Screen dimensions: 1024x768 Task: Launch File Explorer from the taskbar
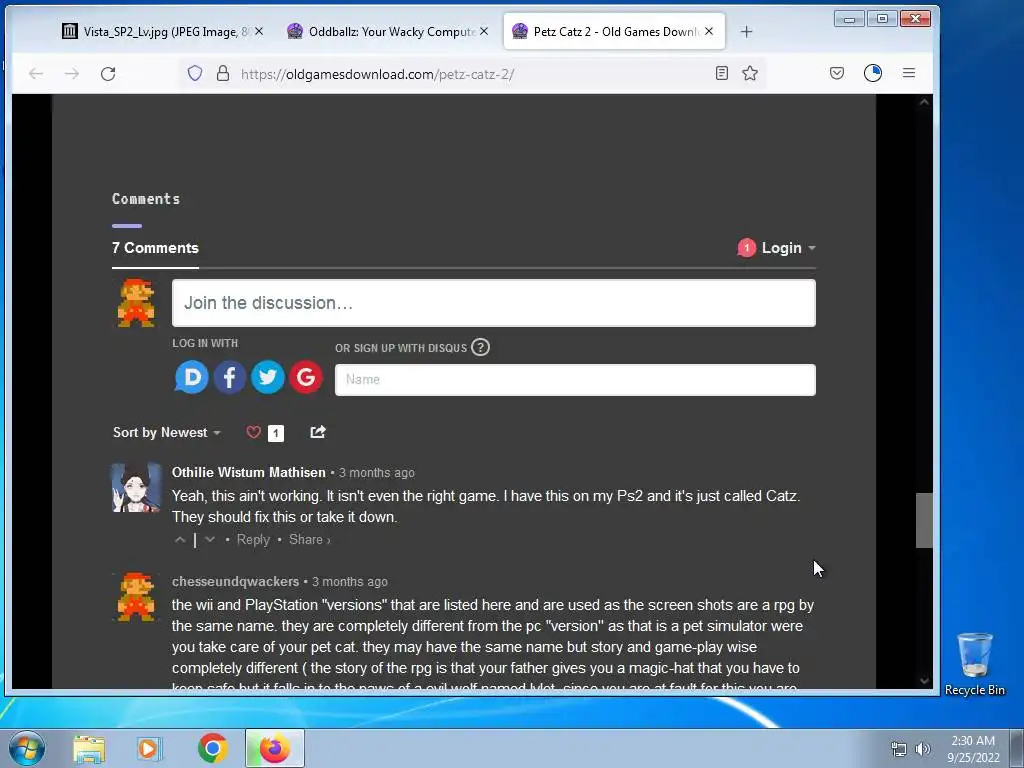point(89,749)
